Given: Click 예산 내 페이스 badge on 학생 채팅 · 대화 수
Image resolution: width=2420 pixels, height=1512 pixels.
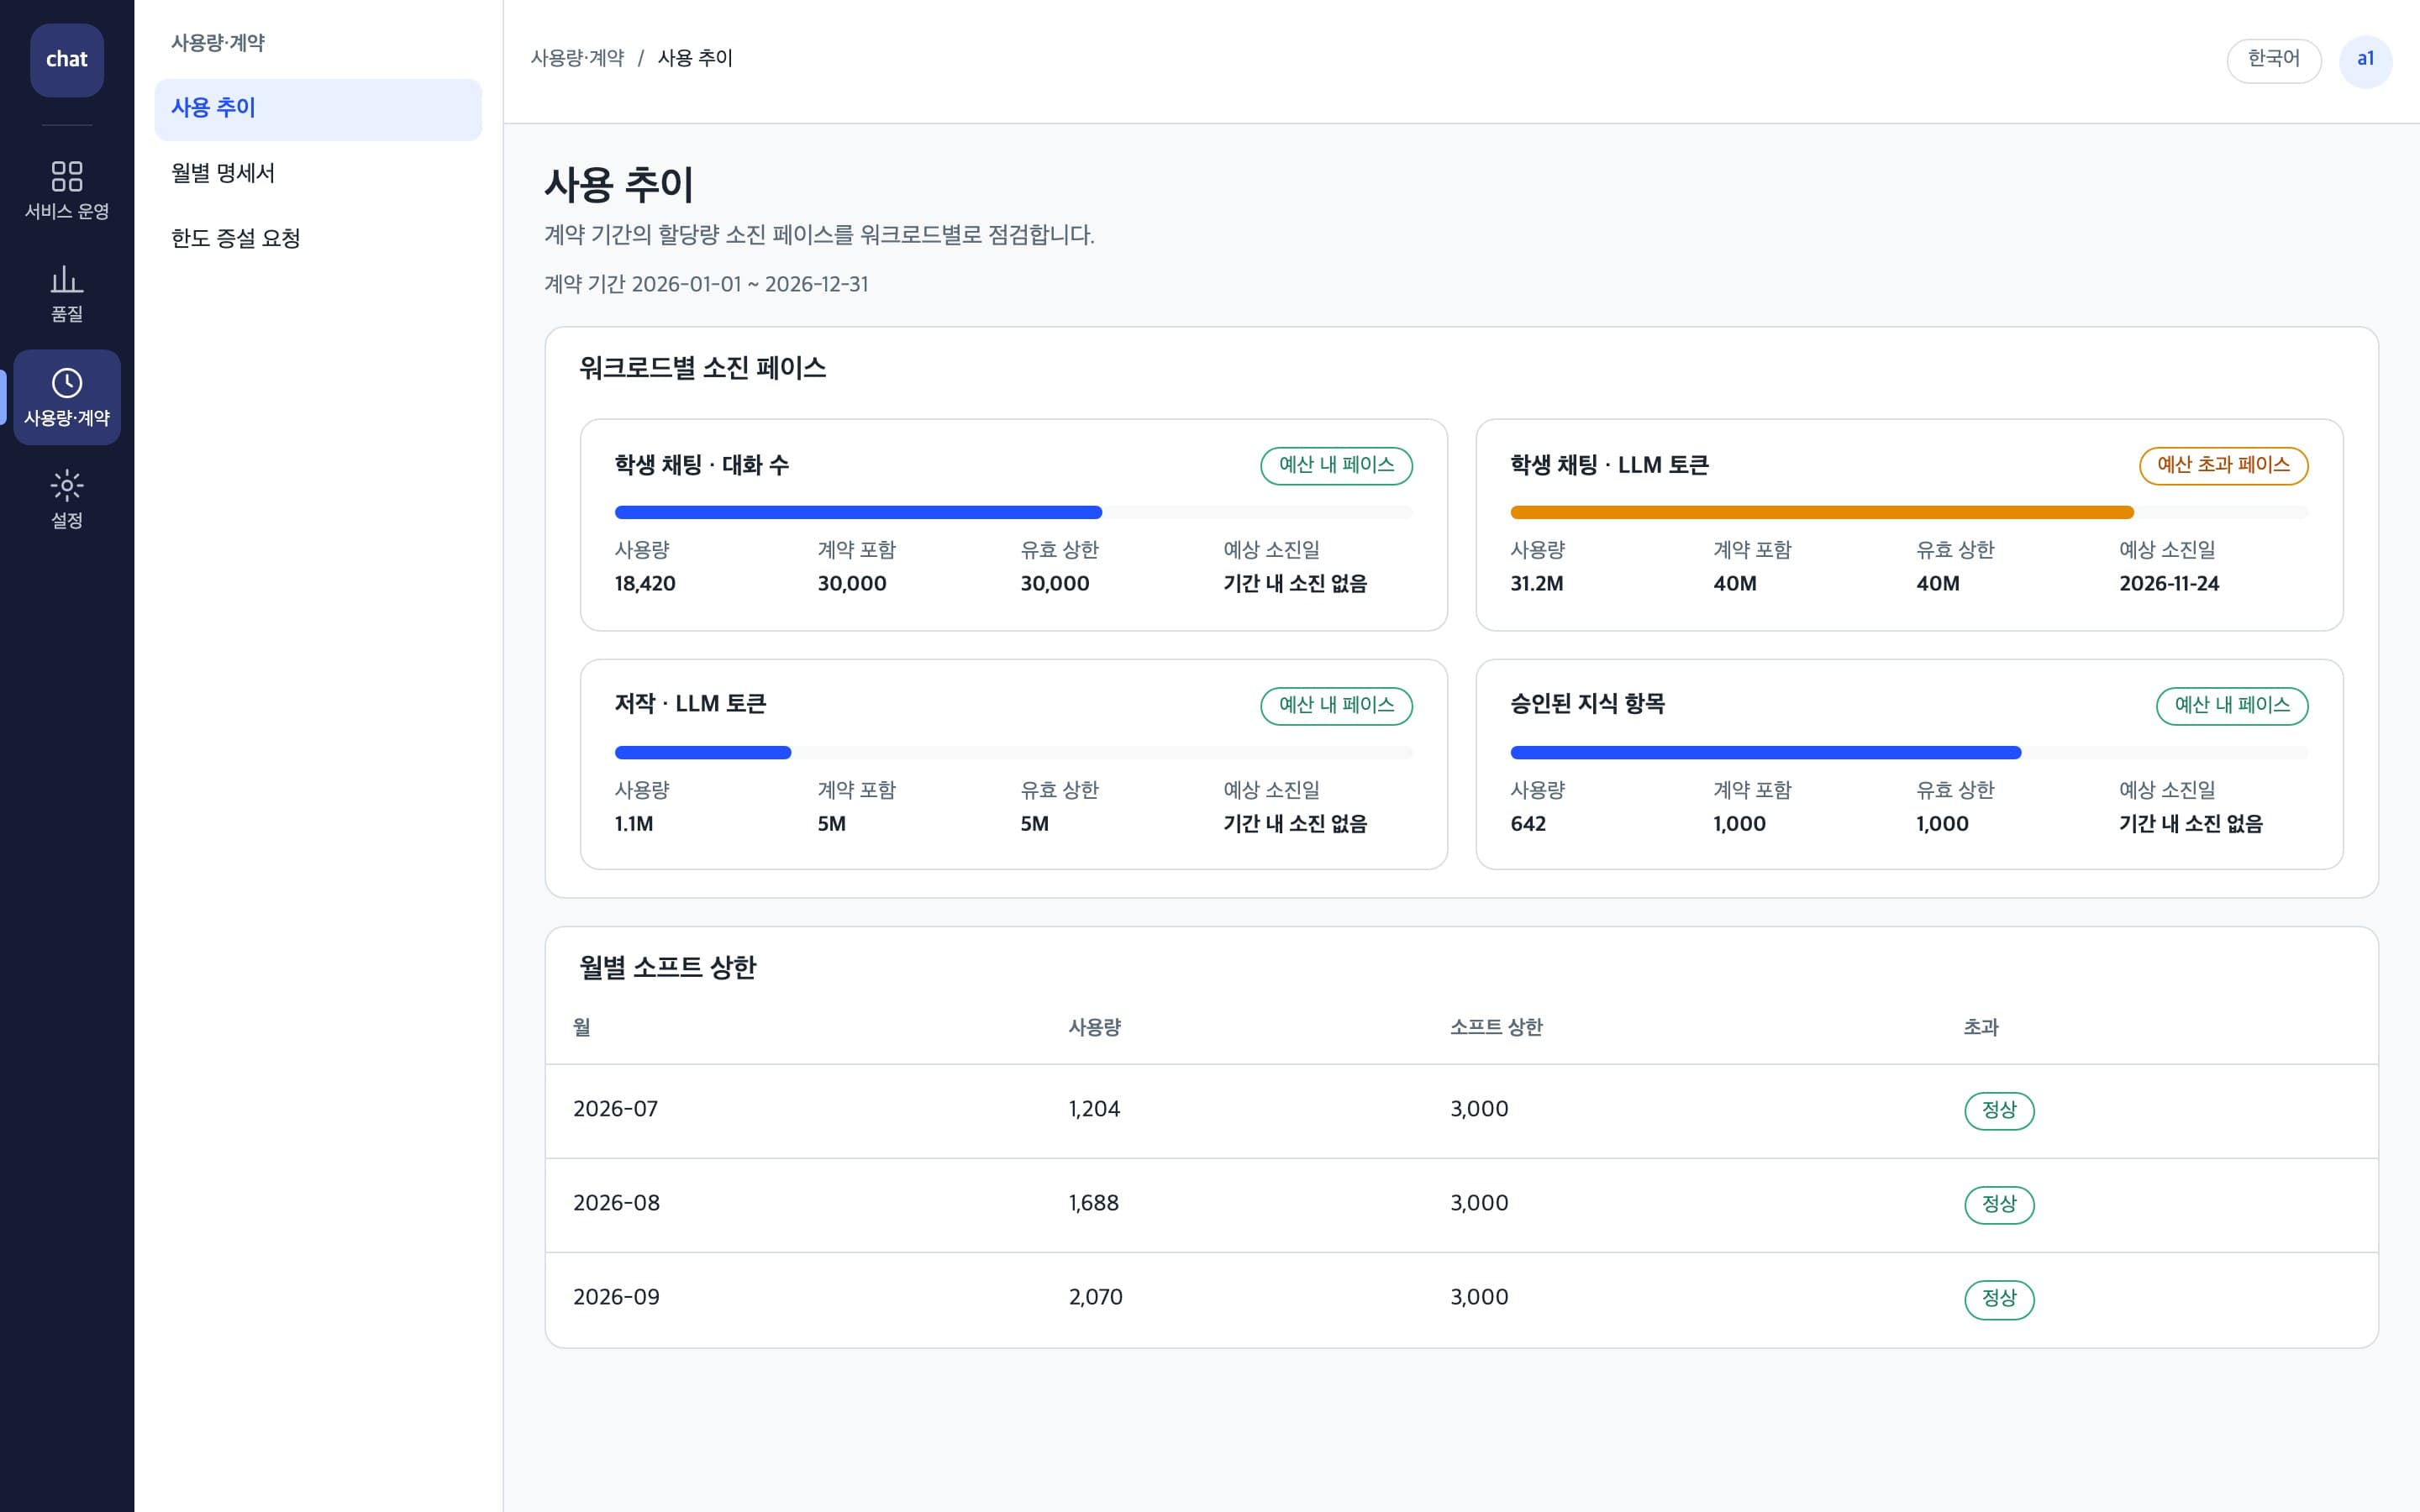Looking at the screenshot, I should coord(1336,466).
